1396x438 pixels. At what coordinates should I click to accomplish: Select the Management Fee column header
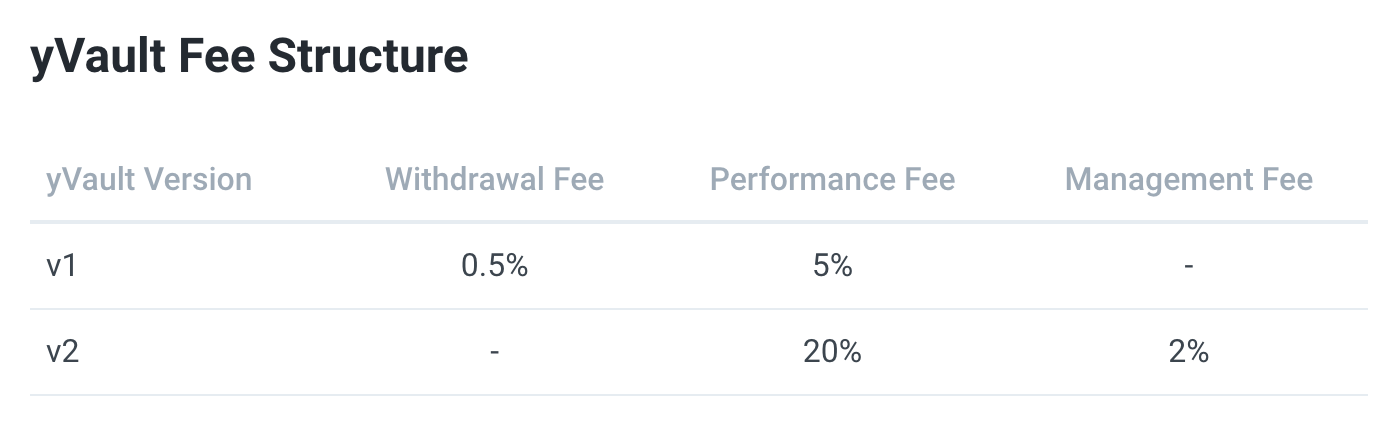(x=1188, y=180)
